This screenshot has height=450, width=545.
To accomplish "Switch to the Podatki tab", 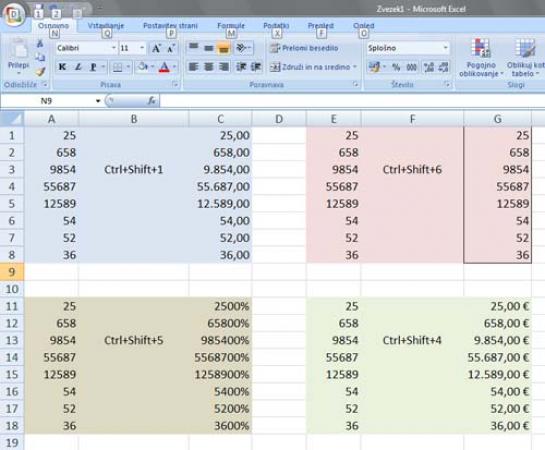I will 276,26.
